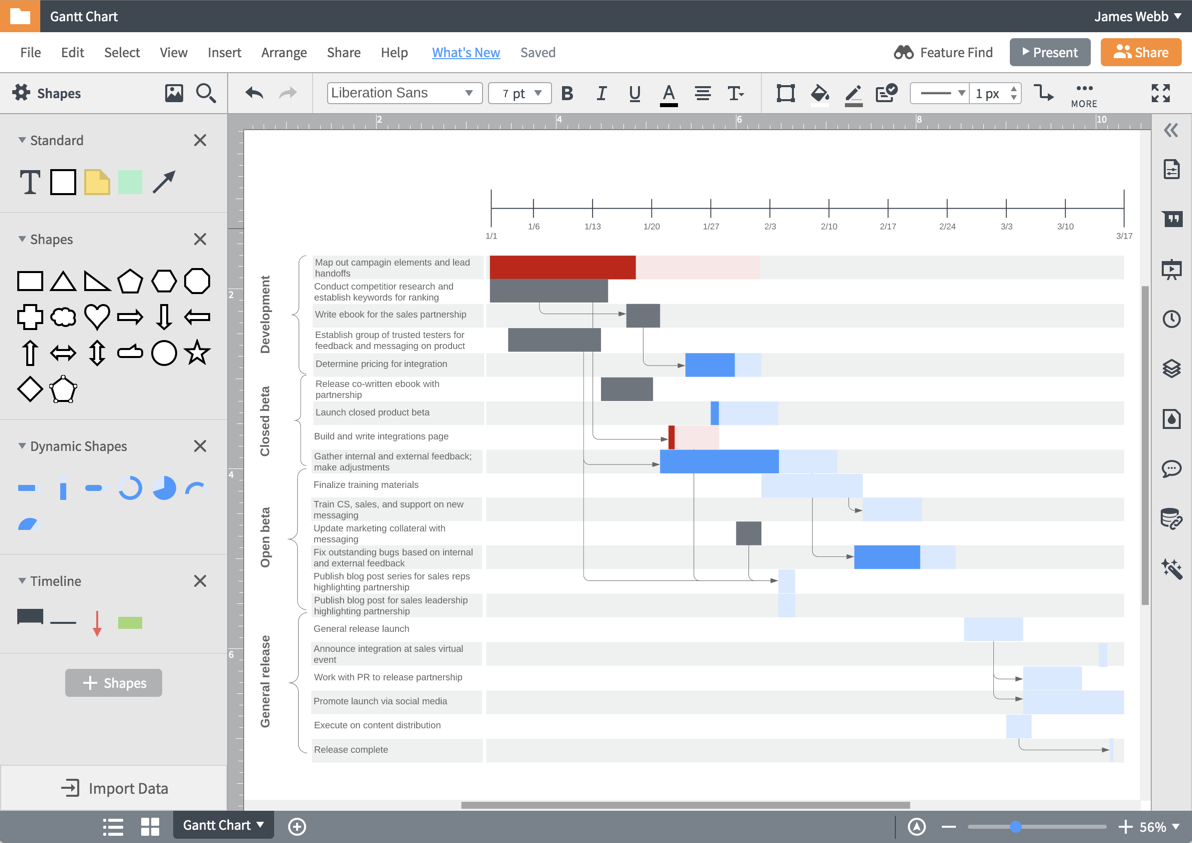Open the Comments panel in right sidebar
The height and width of the screenshot is (843, 1192).
point(1172,468)
